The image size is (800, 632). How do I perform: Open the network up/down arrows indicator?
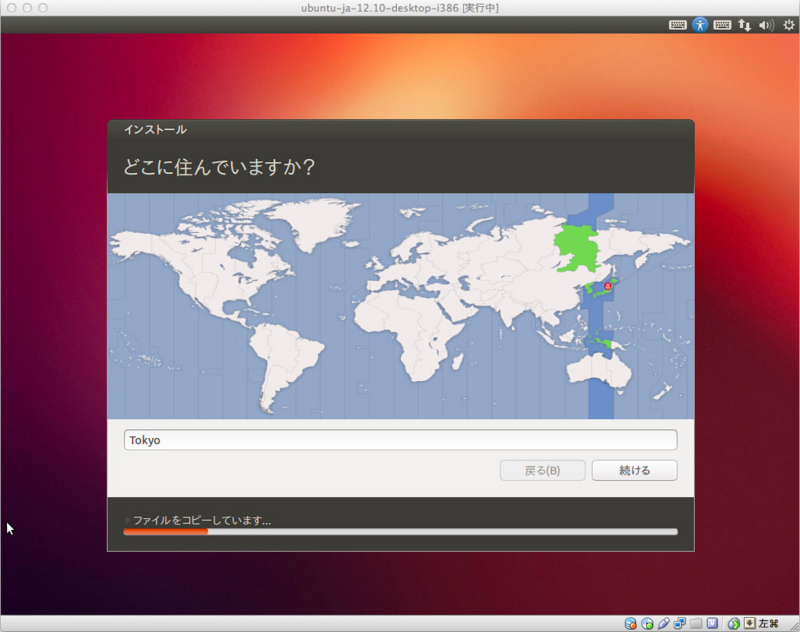pyautogui.click(x=744, y=25)
